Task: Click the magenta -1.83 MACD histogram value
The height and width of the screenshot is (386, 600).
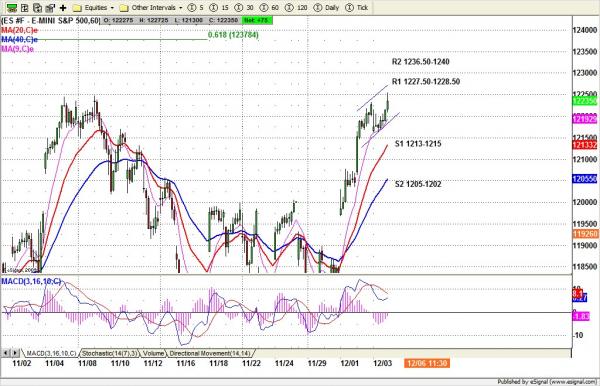Action: coord(580,316)
